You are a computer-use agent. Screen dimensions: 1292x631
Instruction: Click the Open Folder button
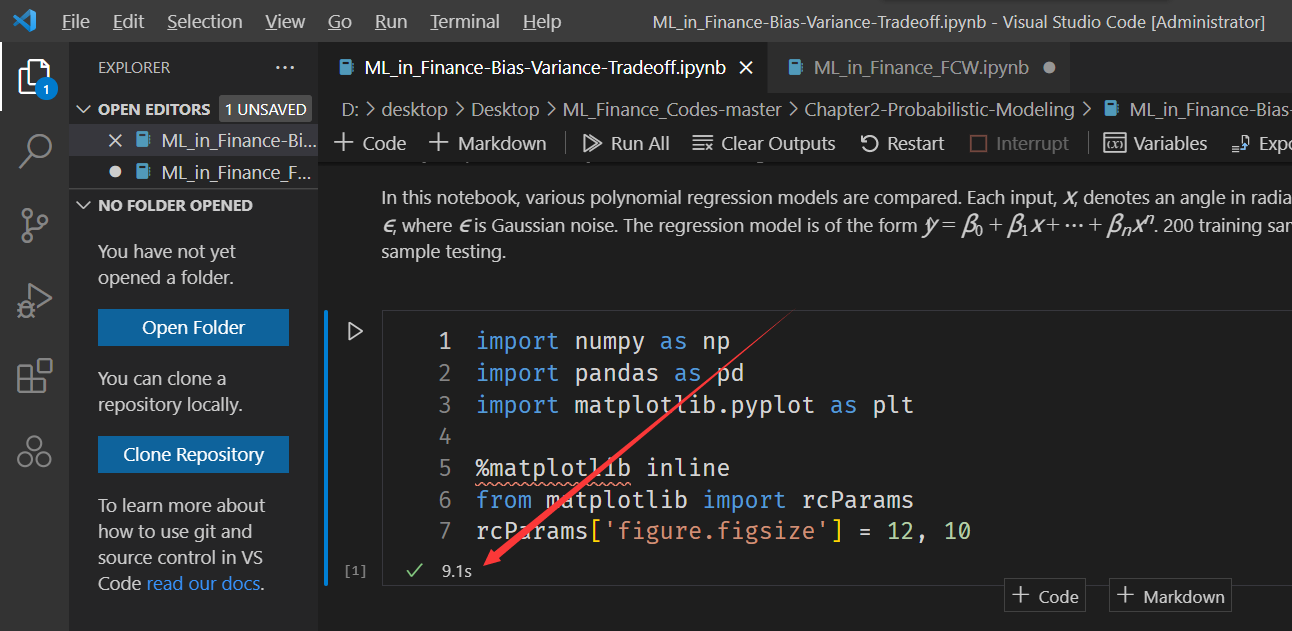pos(193,327)
